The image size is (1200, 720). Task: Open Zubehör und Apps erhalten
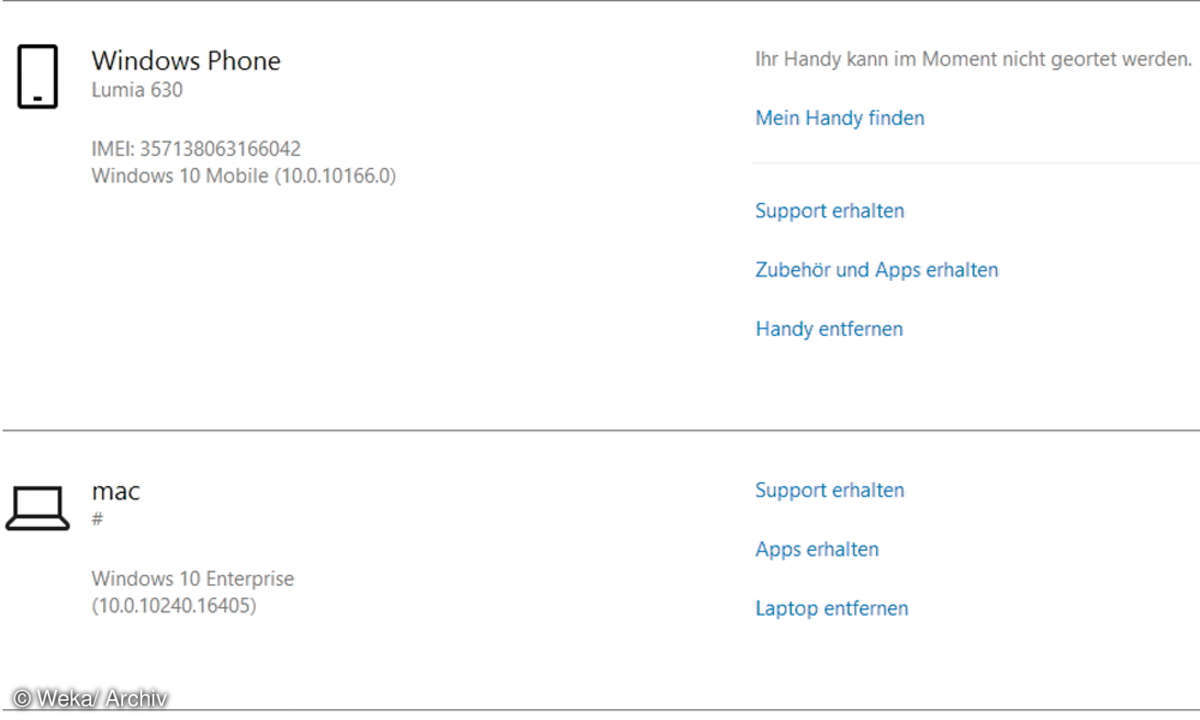click(876, 270)
